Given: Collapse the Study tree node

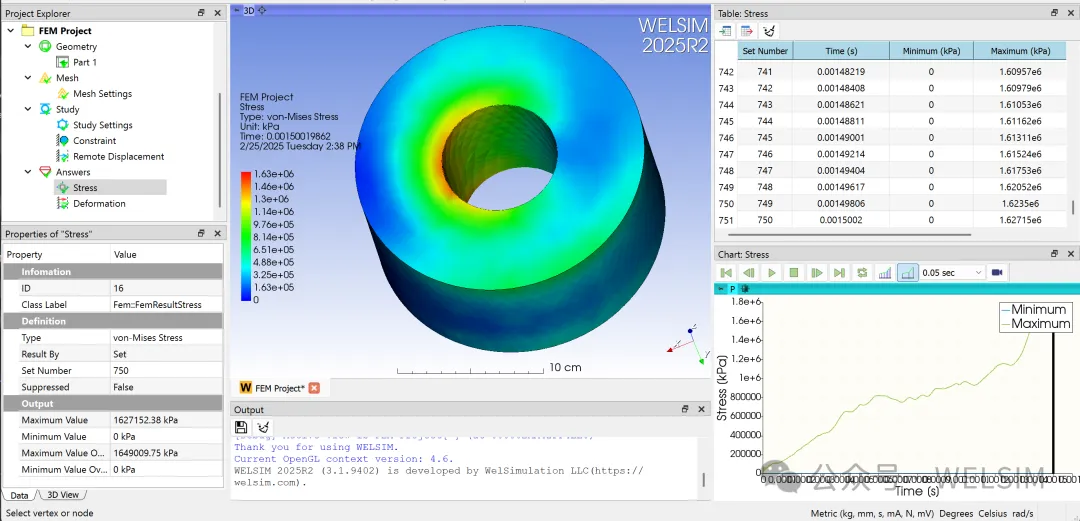Looking at the screenshot, I should click(x=28, y=109).
